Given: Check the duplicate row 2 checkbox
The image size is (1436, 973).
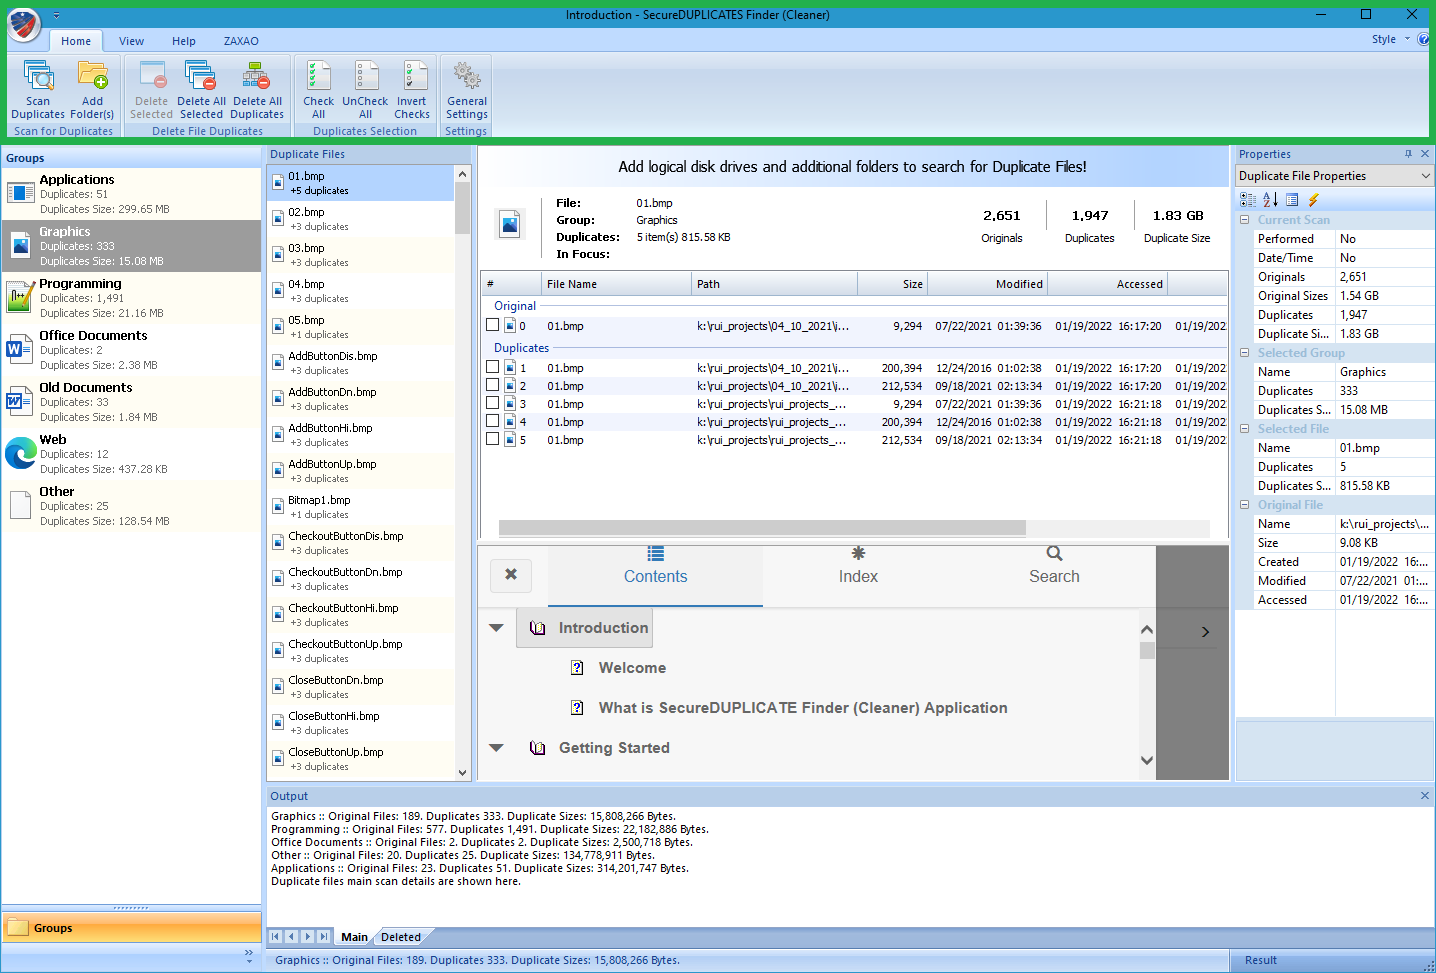Looking at the screenshot, I should click(x=492, y=385).
